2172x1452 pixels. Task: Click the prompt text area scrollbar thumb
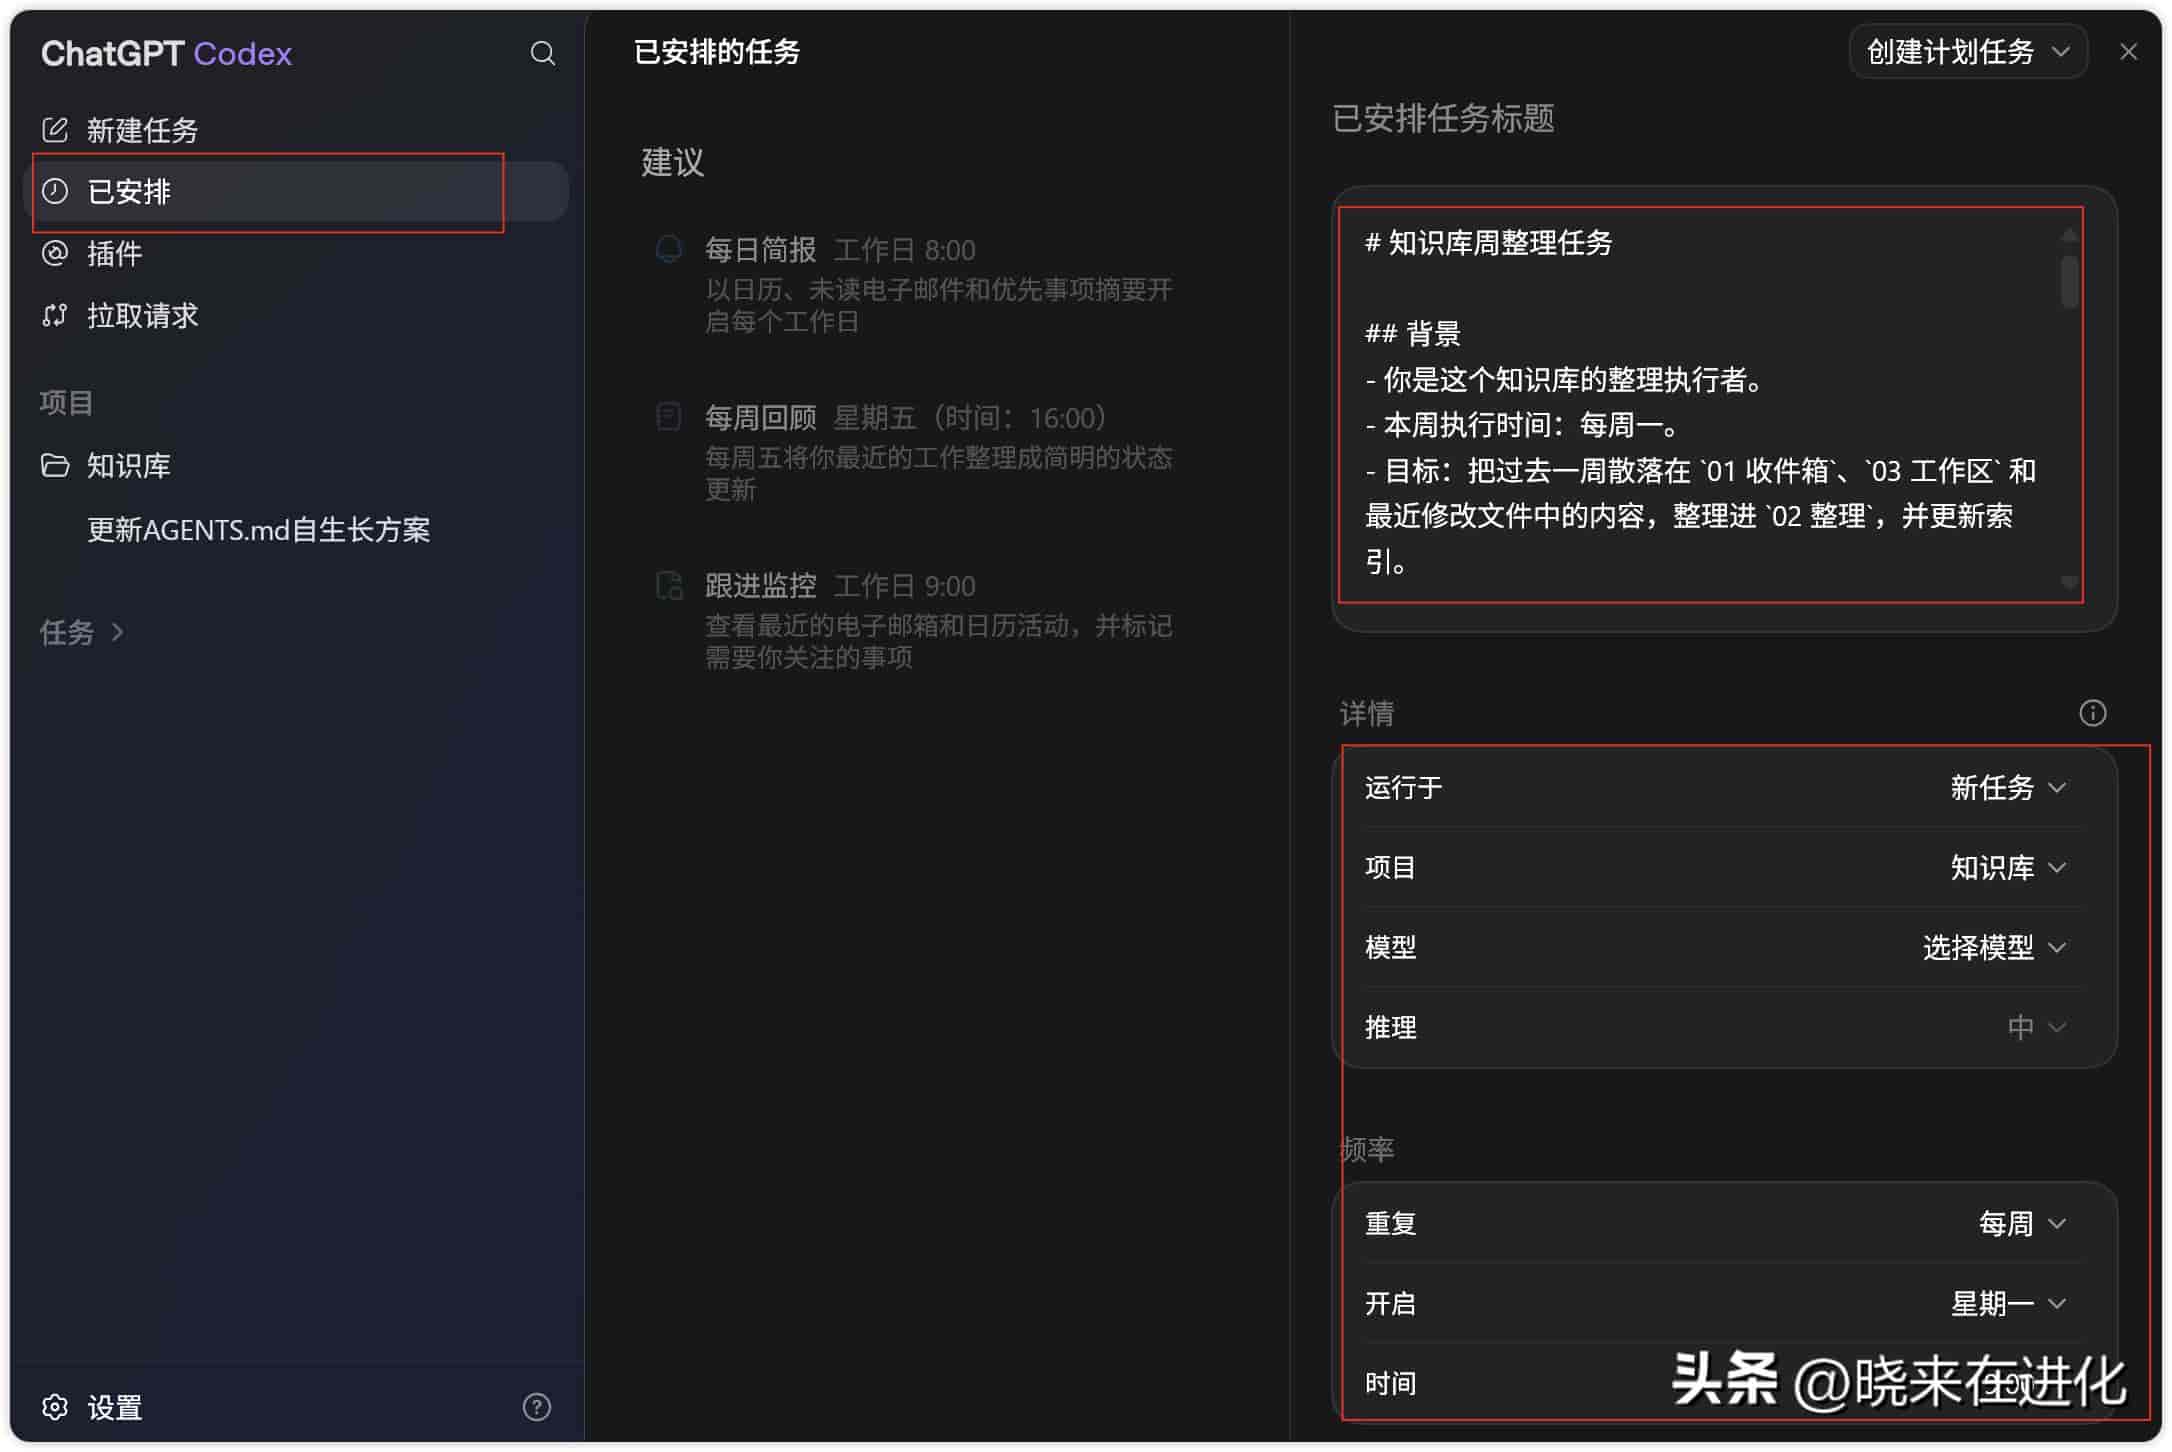(2069, 281)
